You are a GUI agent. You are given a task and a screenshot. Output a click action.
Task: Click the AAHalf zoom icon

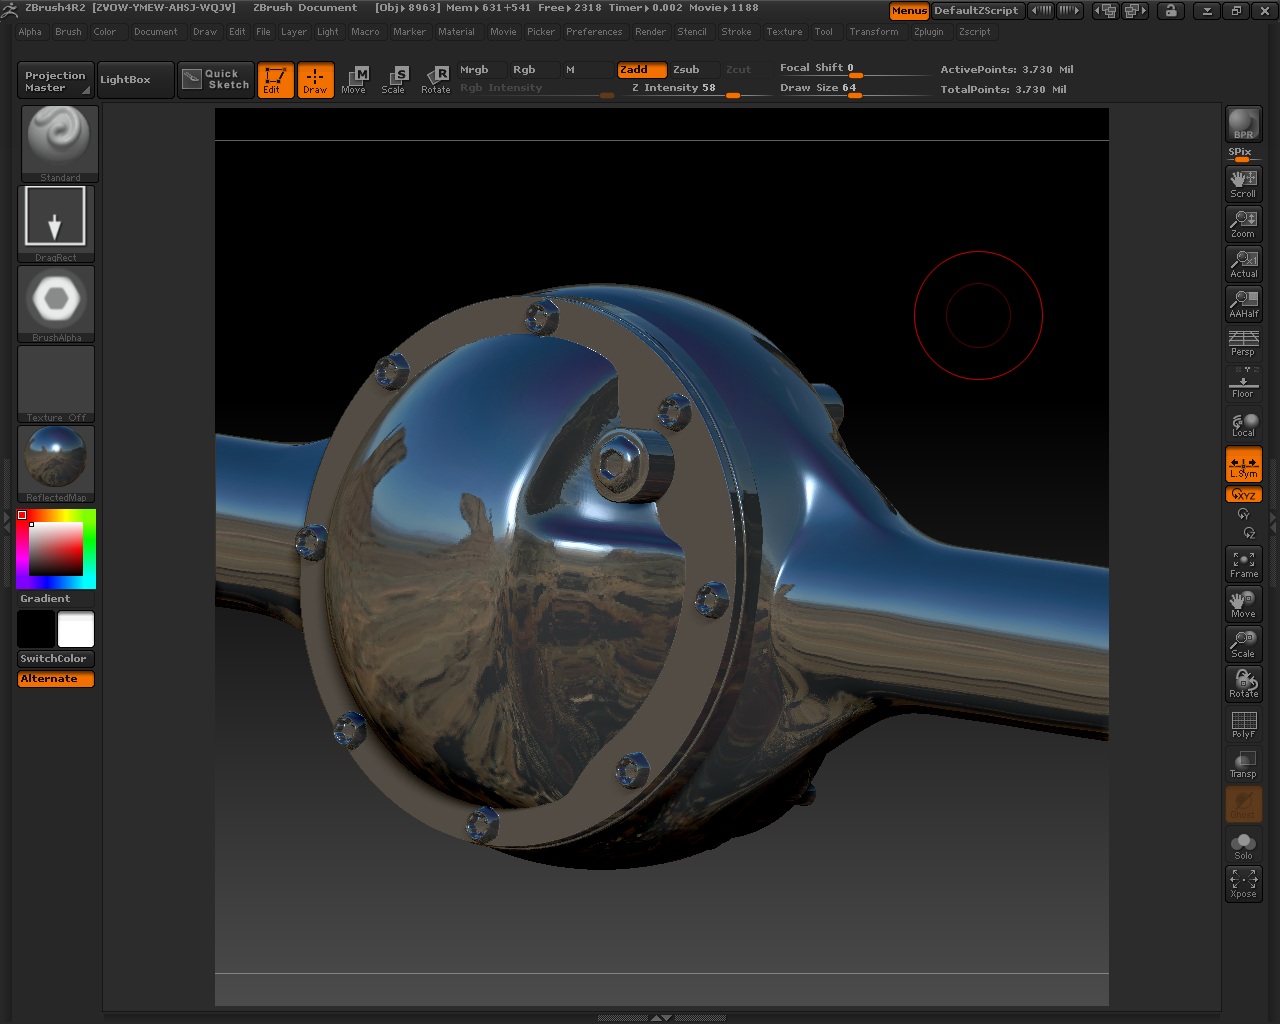(1243, 303)
